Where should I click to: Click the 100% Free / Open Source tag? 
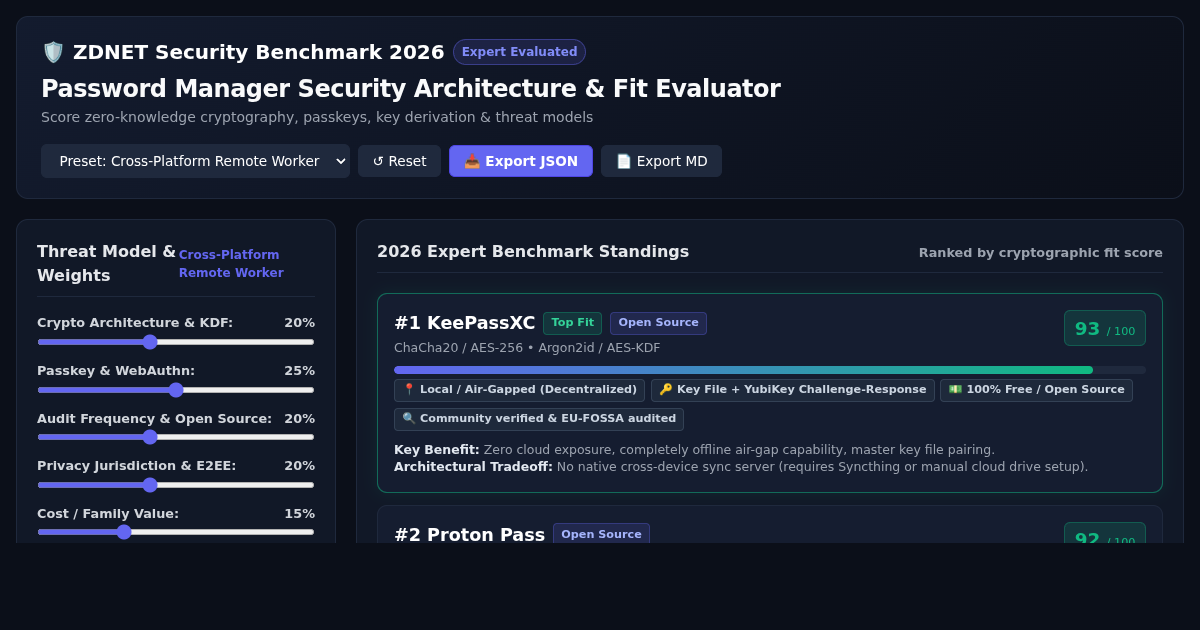pyautogui.click(x=1036, y=390)
